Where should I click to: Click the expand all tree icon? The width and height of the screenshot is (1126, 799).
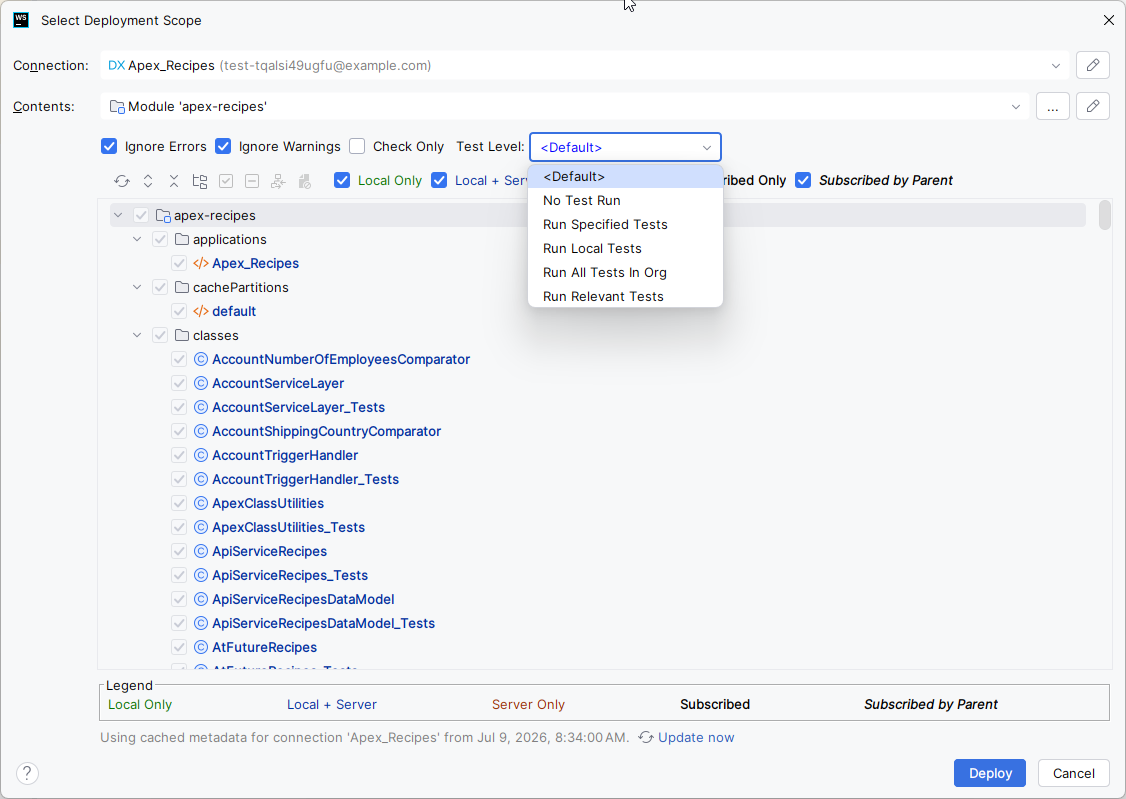pyautogui.click(x=148, y=181)
